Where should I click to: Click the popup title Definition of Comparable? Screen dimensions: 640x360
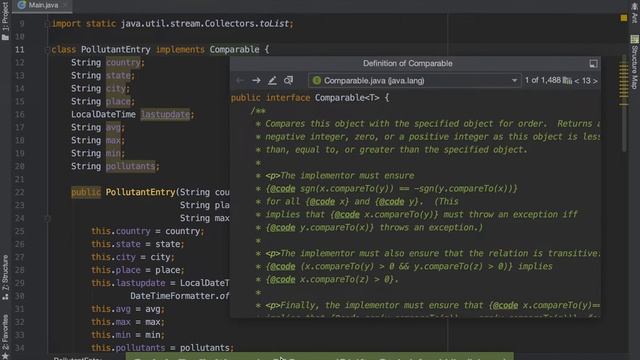(407, 63)
